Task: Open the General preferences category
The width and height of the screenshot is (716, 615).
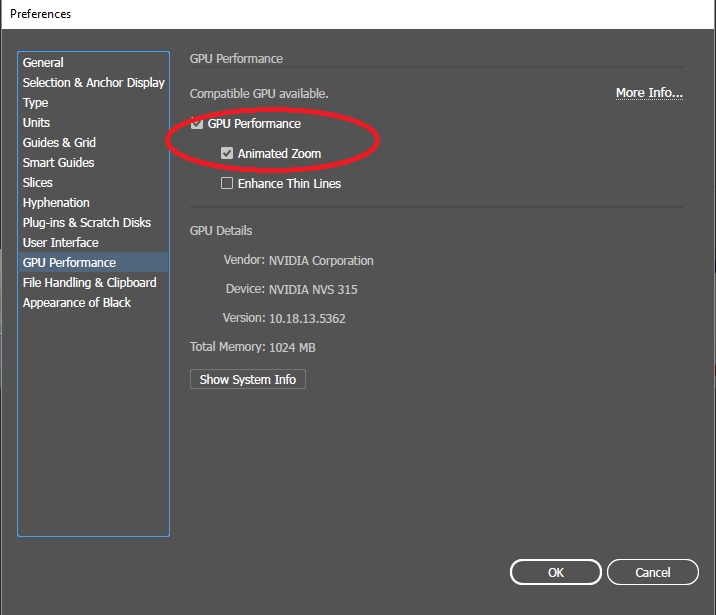Action: (x=93, y=63)
